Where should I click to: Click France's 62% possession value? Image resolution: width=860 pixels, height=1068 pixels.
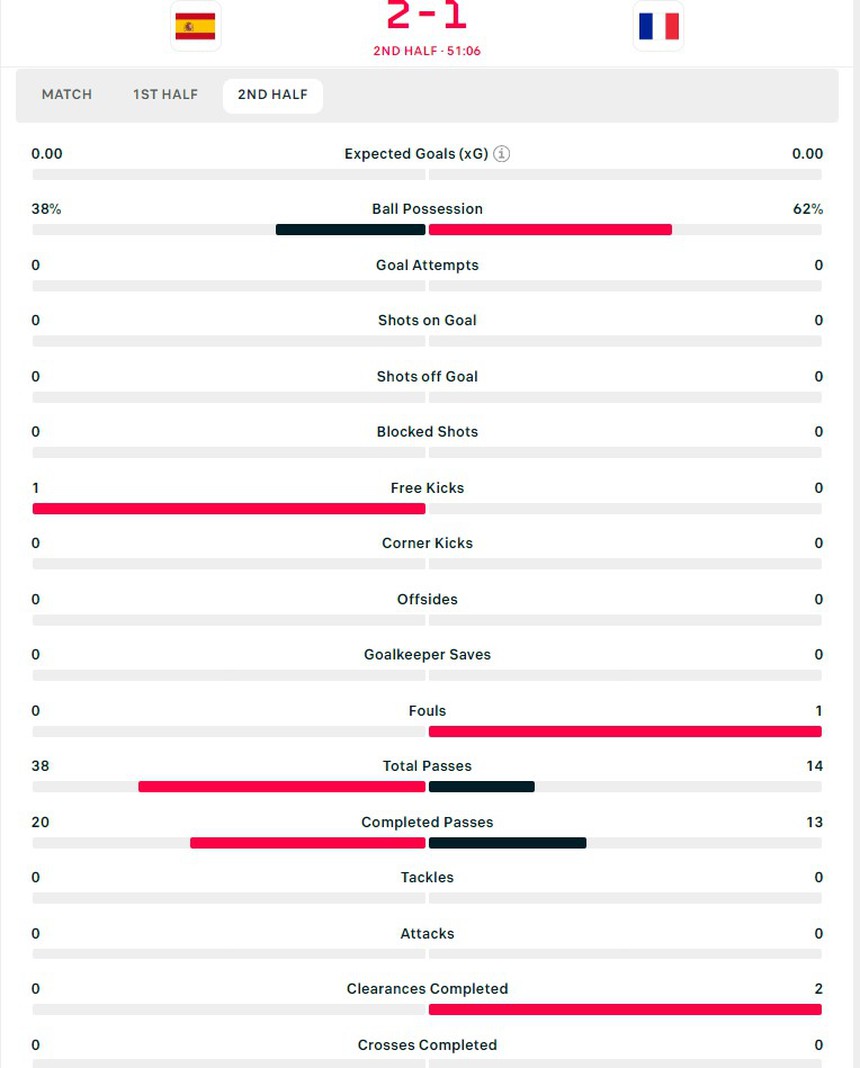[x=807, y=209]
